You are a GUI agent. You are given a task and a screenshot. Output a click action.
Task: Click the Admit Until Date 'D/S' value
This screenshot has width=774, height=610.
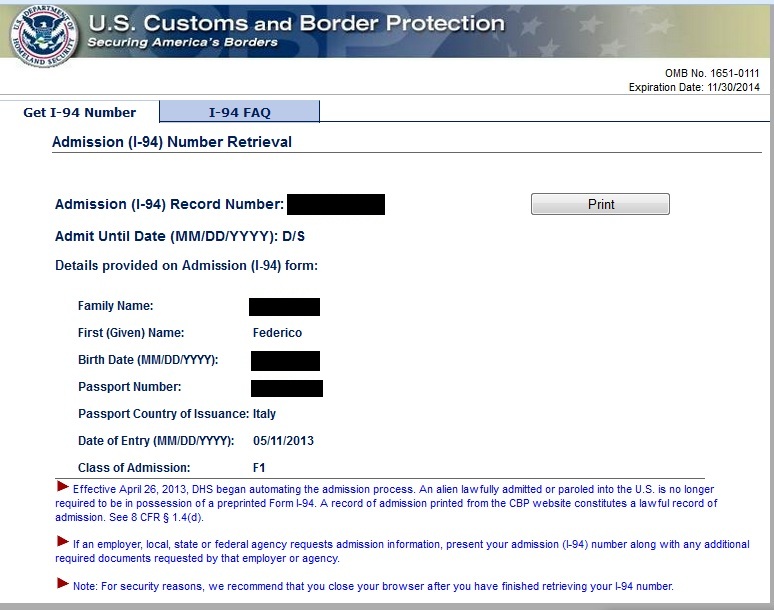(293, 236)
